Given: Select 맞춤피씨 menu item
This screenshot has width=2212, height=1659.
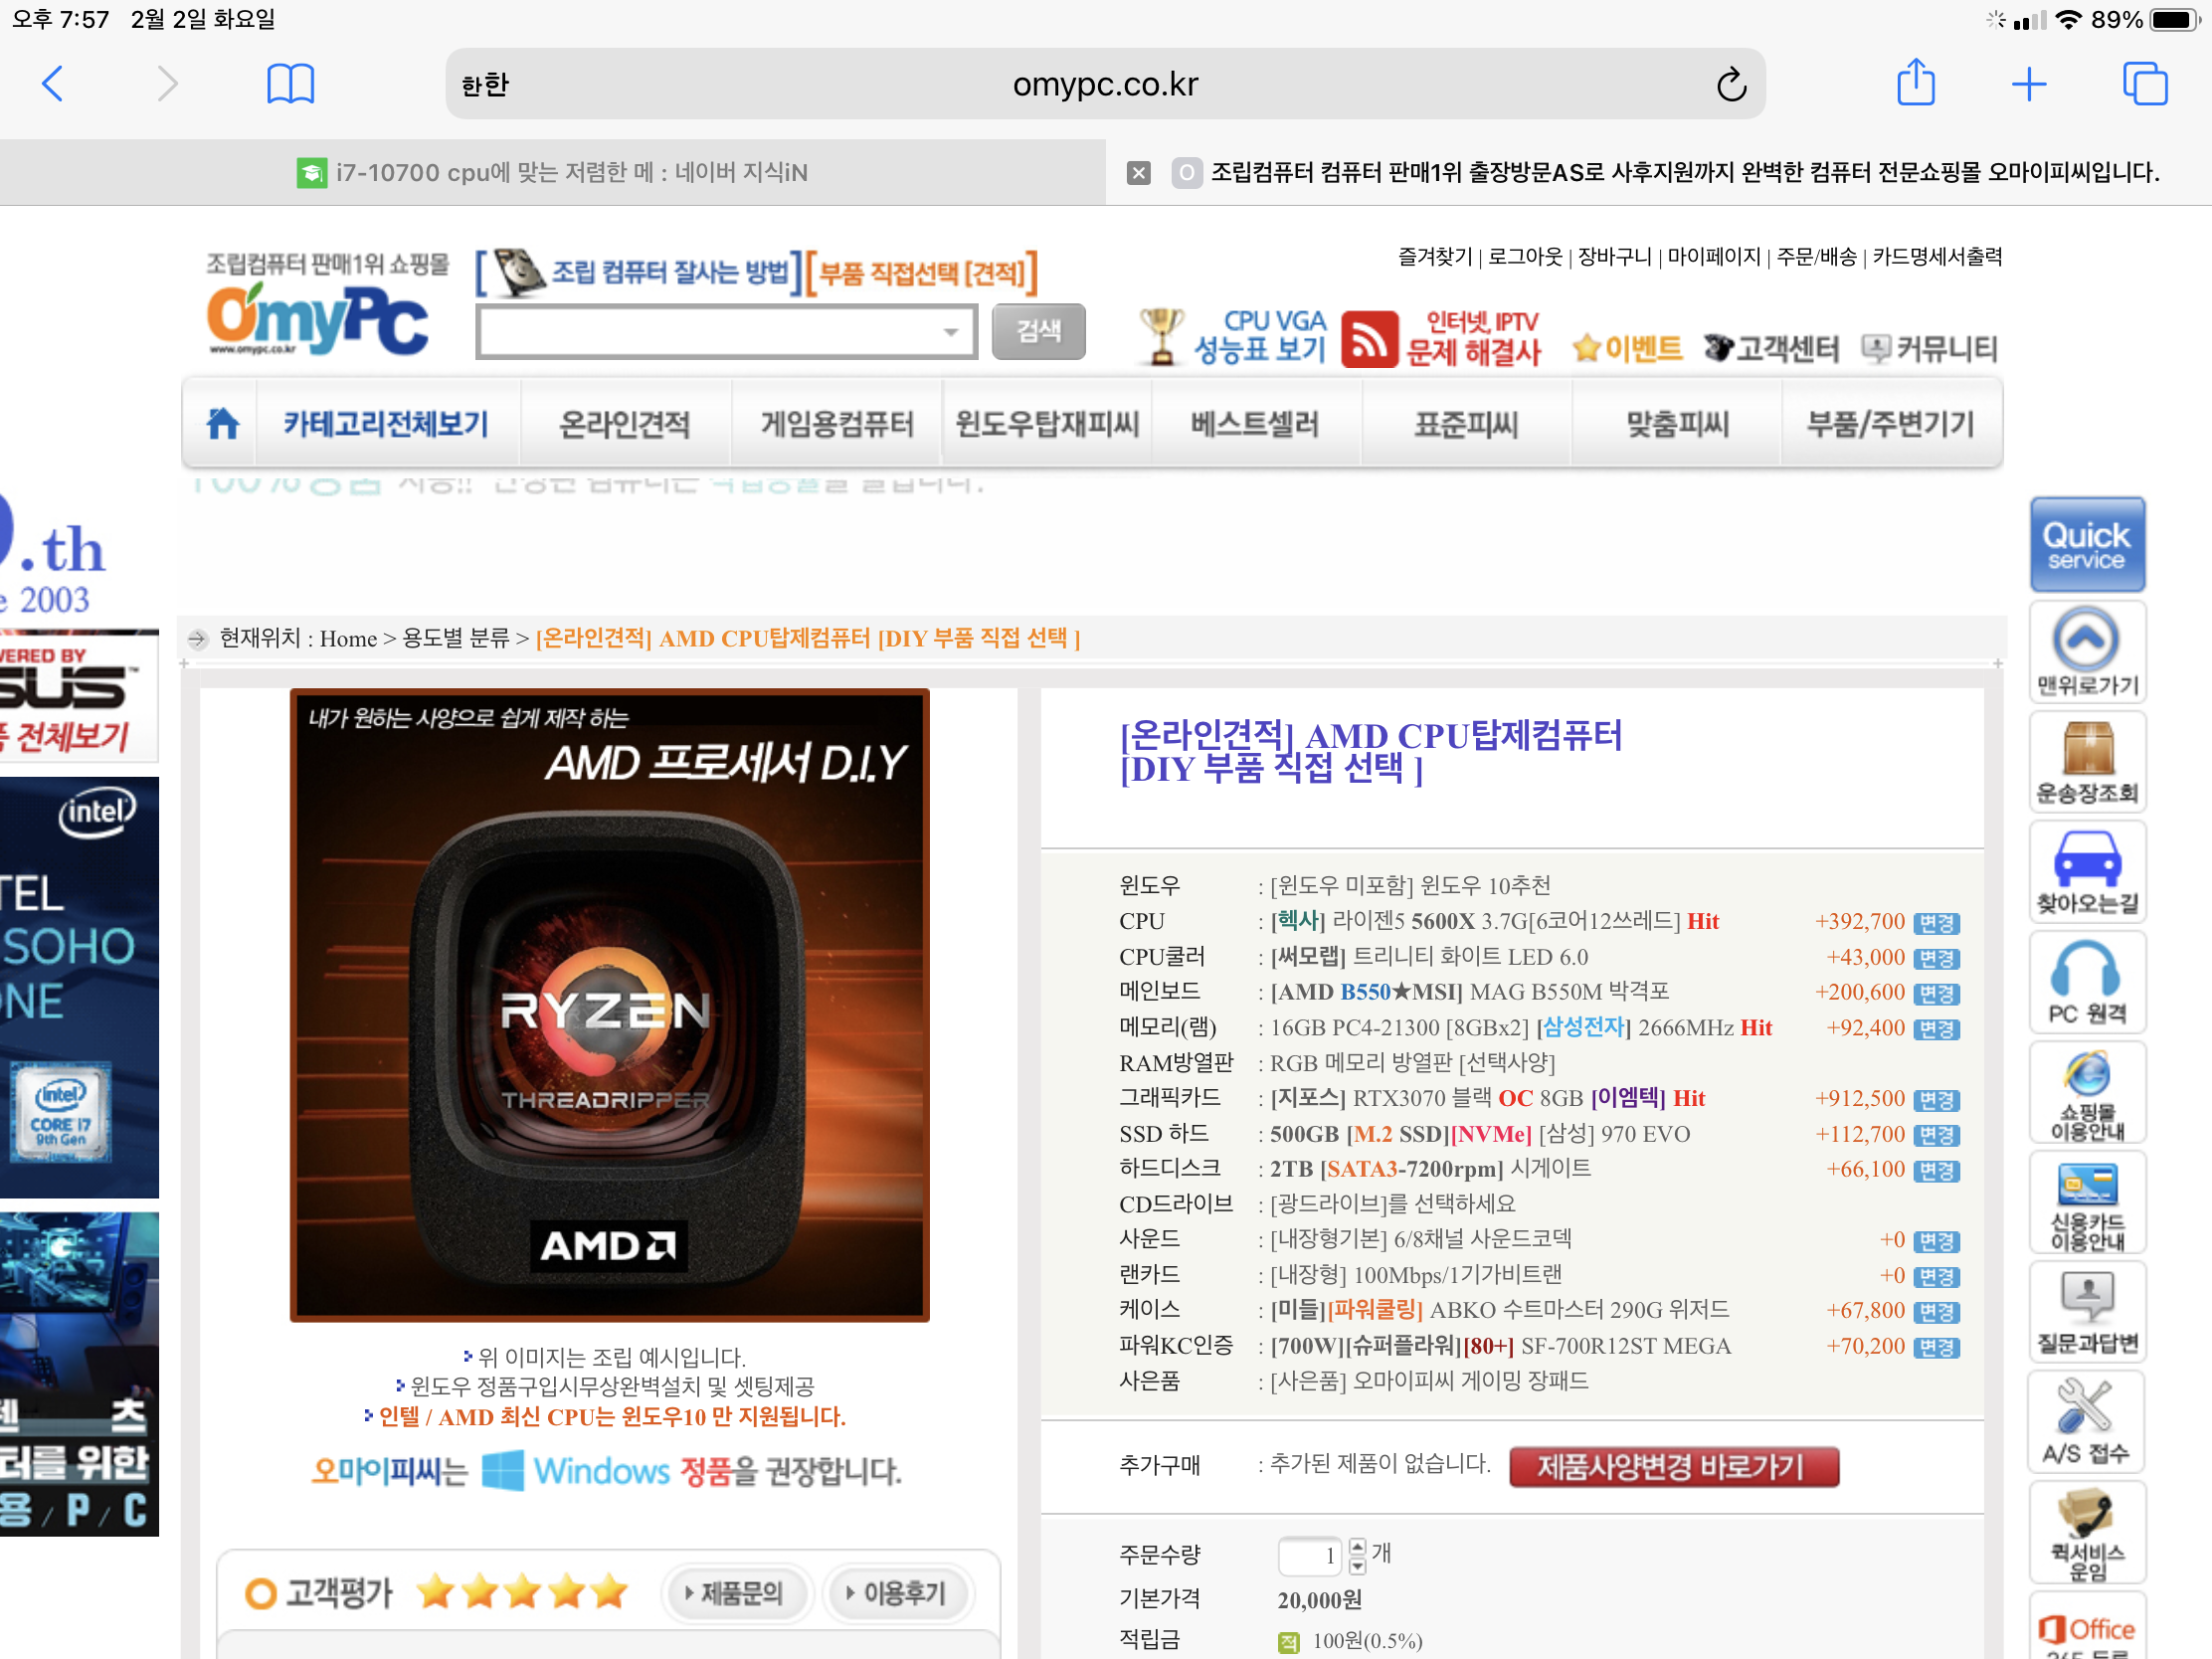Looking at the screenshot, I should click(x=1677, y=424).
